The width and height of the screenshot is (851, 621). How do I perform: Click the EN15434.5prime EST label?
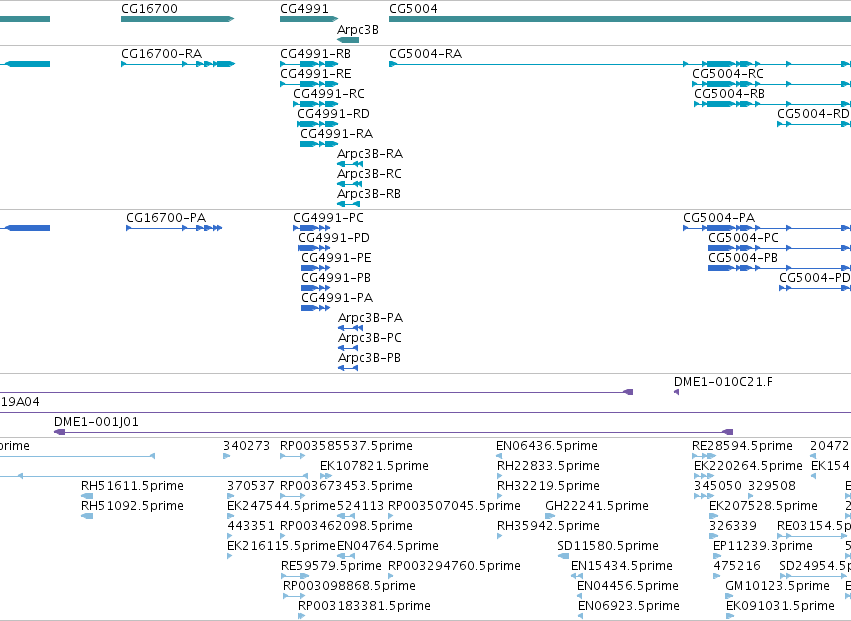click(621, 566)
